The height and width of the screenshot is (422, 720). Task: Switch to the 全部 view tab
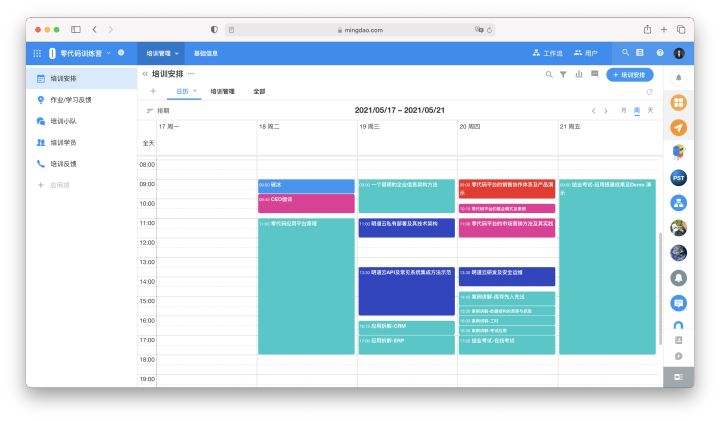[x=259, y=91]
